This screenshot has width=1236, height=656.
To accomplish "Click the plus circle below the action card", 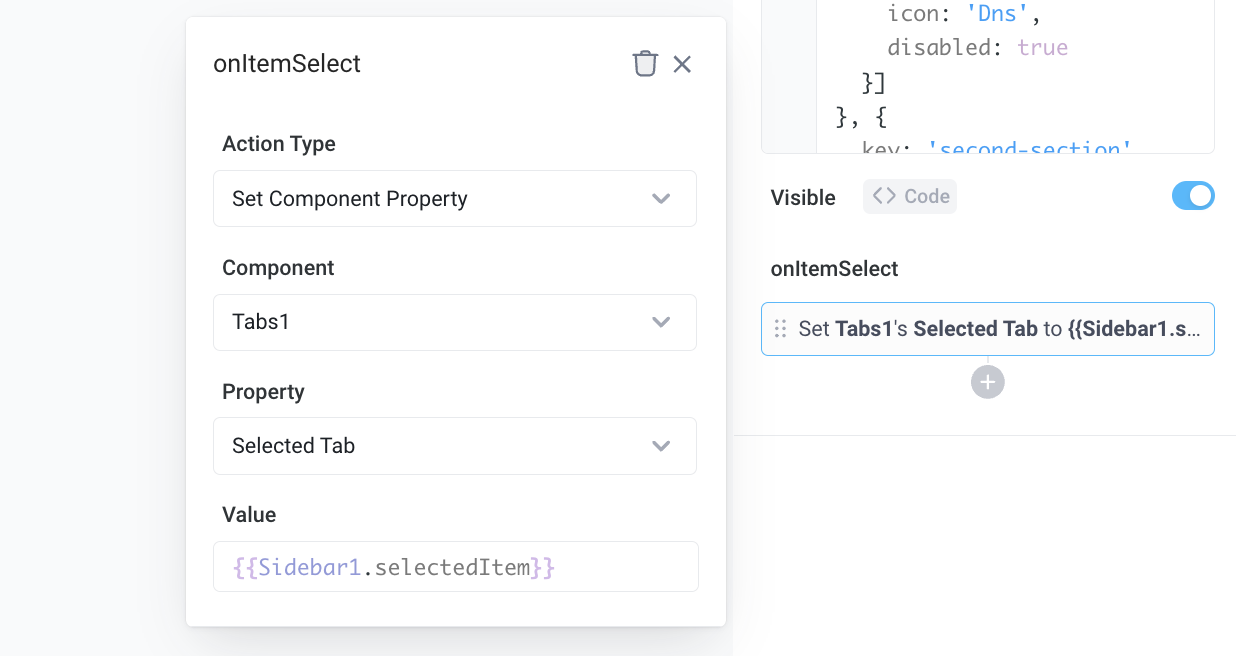I will coord(987,382).
